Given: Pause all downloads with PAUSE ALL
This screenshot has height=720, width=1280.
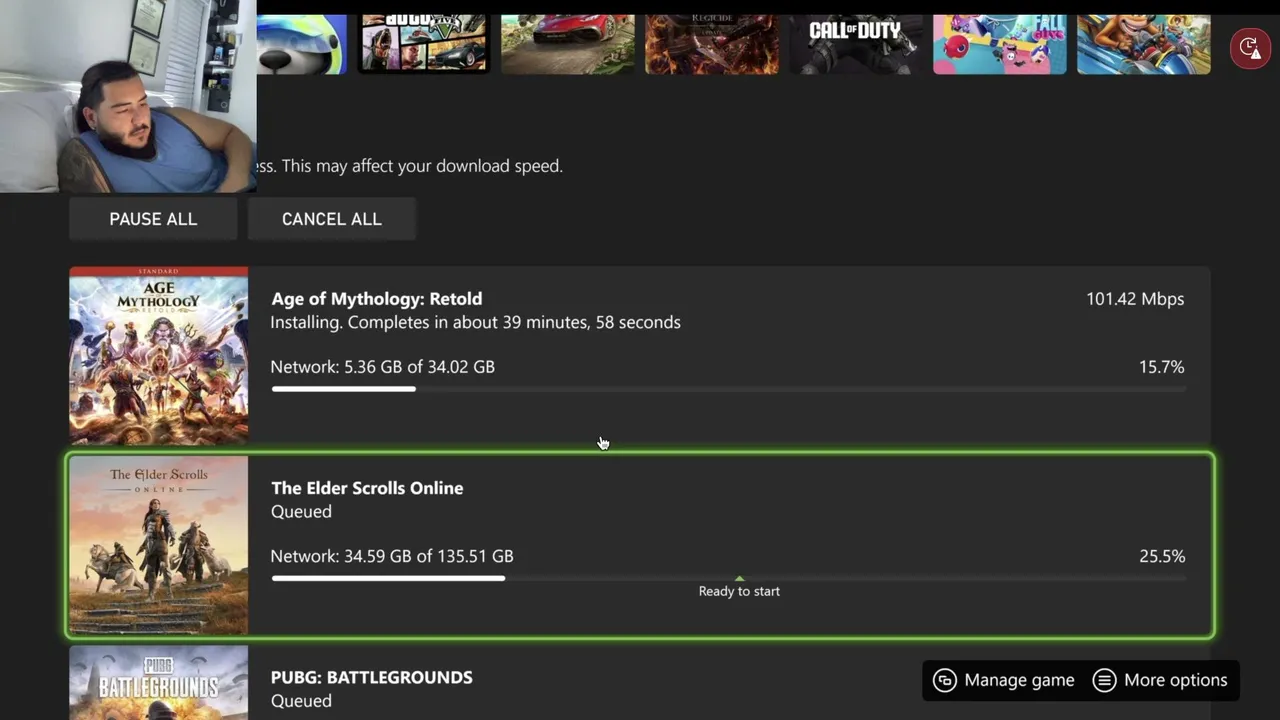Looking at the screenshot, I should (153, 219).
